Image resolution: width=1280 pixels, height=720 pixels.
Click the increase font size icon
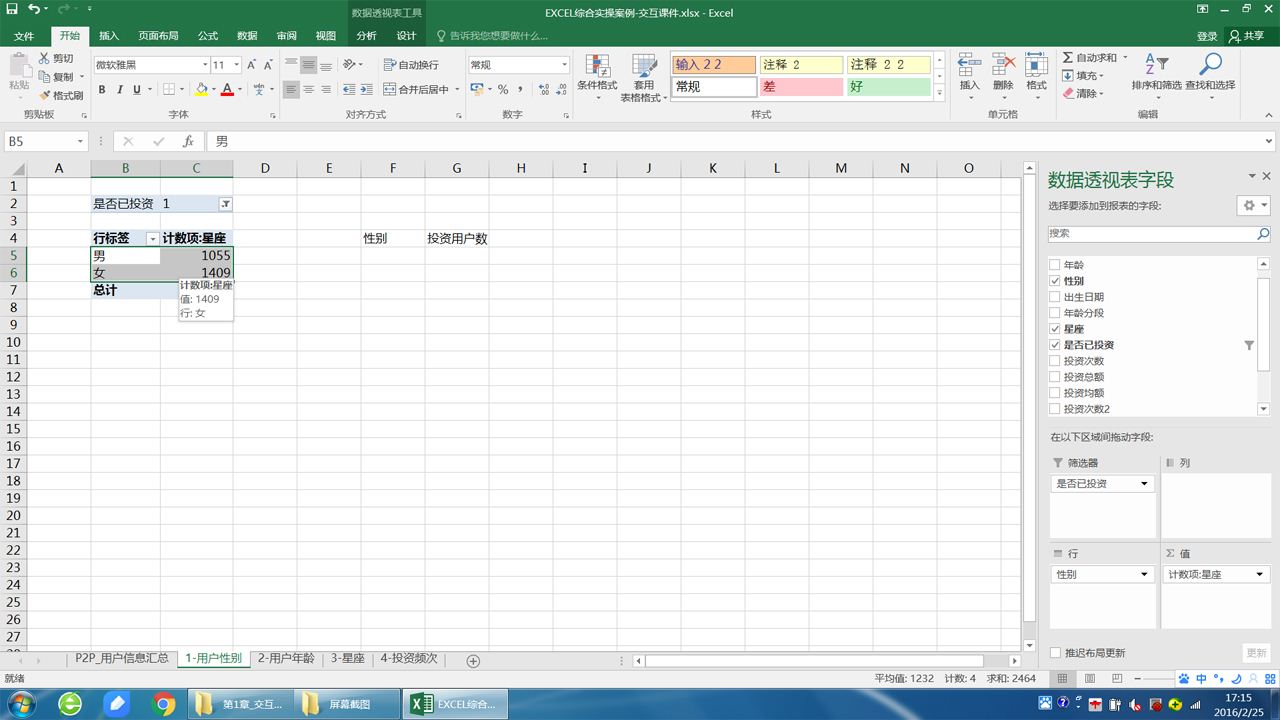pyautogui.click(x=252, y=65)
